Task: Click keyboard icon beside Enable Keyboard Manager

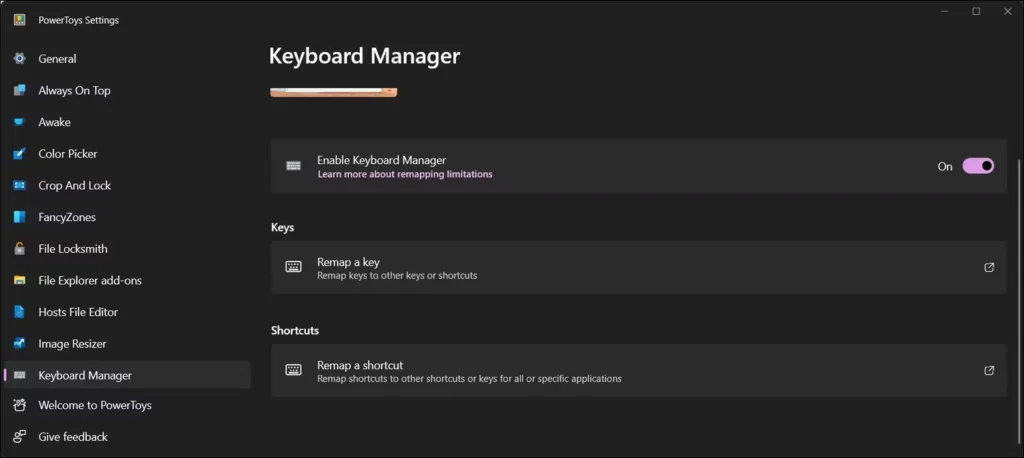Action: [x=293, y=166]
